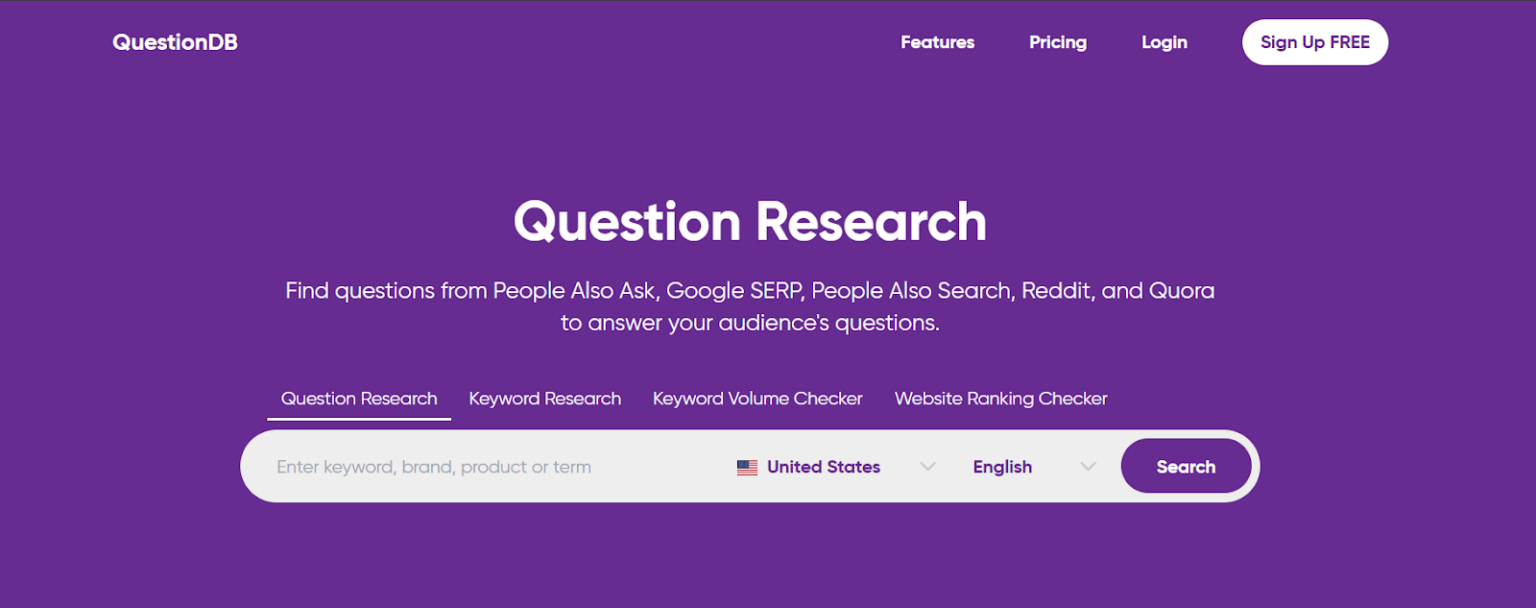Click the Search button
This screenshot has height=608, width=1536.
[x=1186, y=466]
